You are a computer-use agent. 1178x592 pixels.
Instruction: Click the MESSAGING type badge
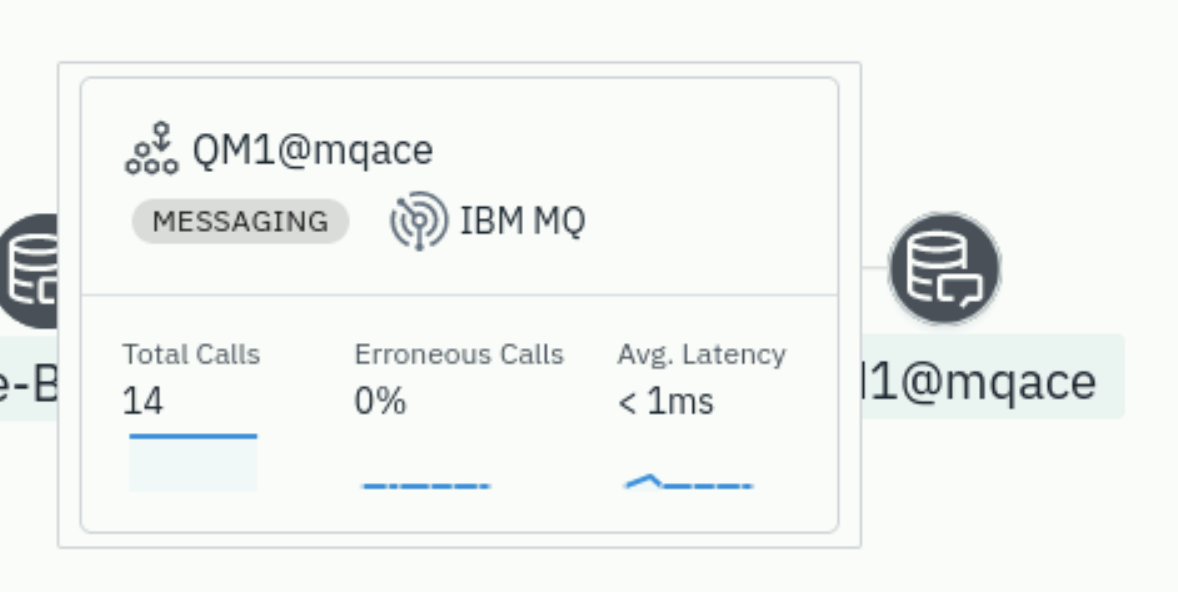click(240, 221)
